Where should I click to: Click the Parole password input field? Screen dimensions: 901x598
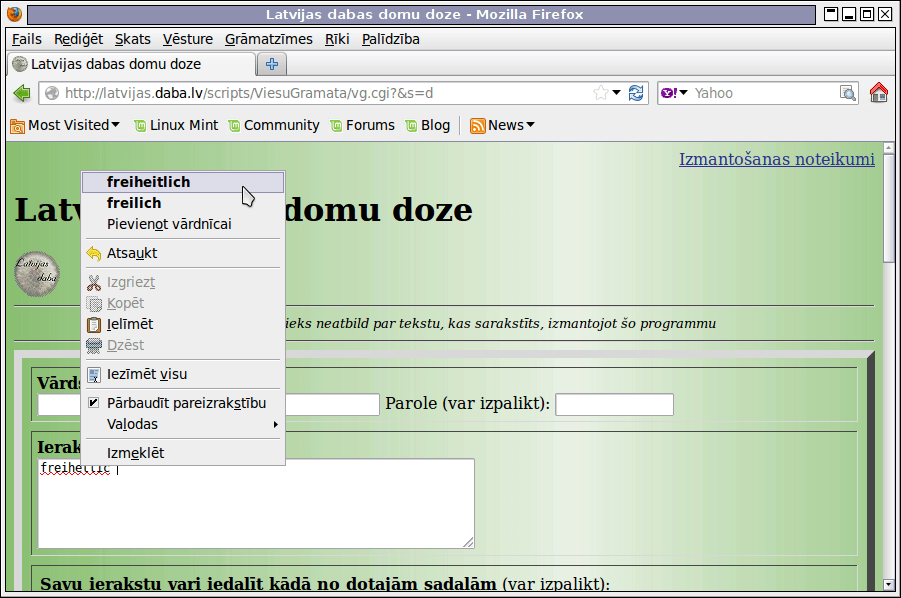pyautogui.click(x=614, y=404)
